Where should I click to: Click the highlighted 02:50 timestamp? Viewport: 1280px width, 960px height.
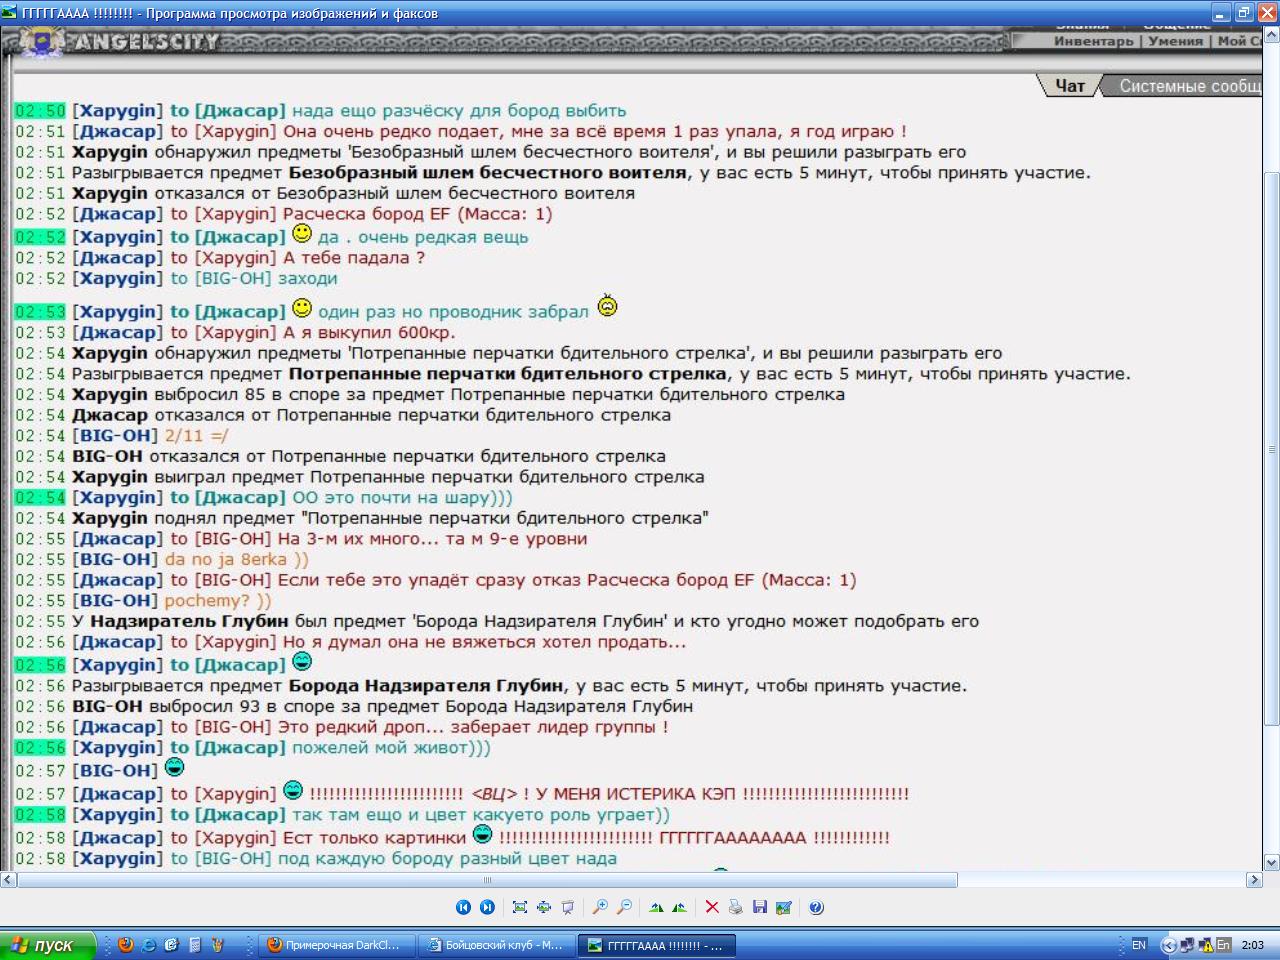(x=40, y=111)
